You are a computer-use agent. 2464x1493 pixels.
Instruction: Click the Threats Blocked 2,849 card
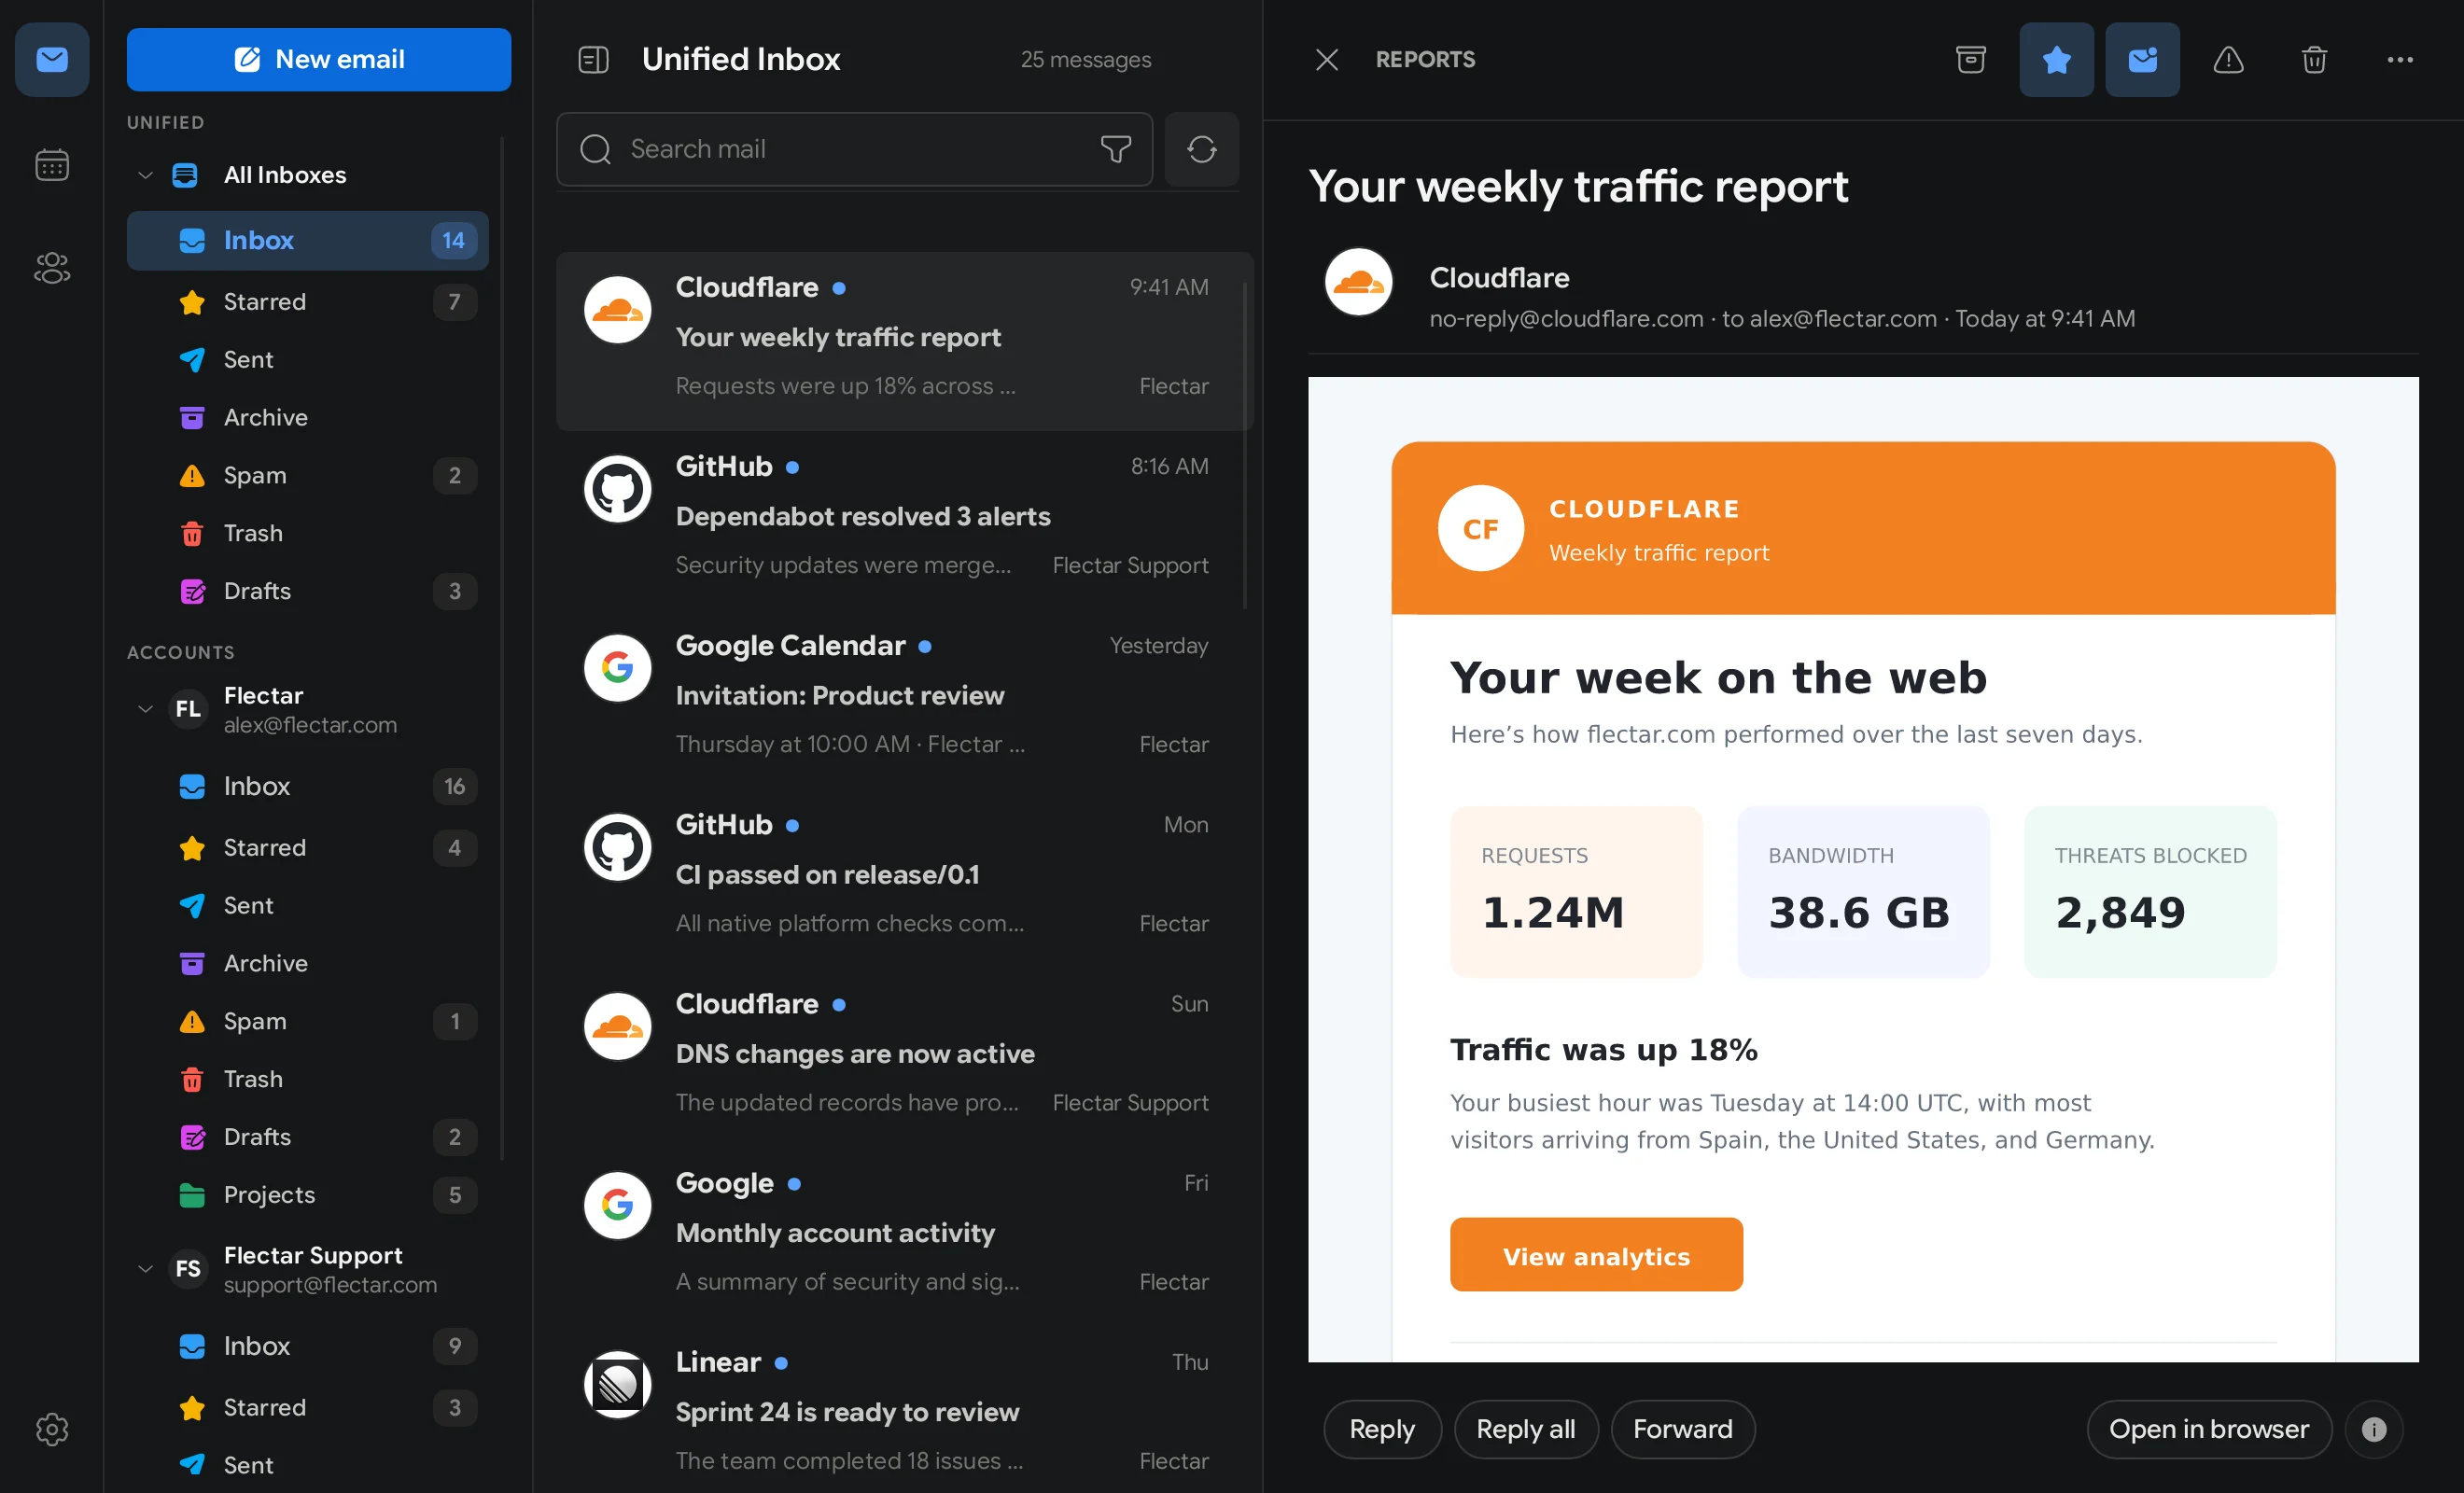pyautogui.click(x=2150, y=892)
